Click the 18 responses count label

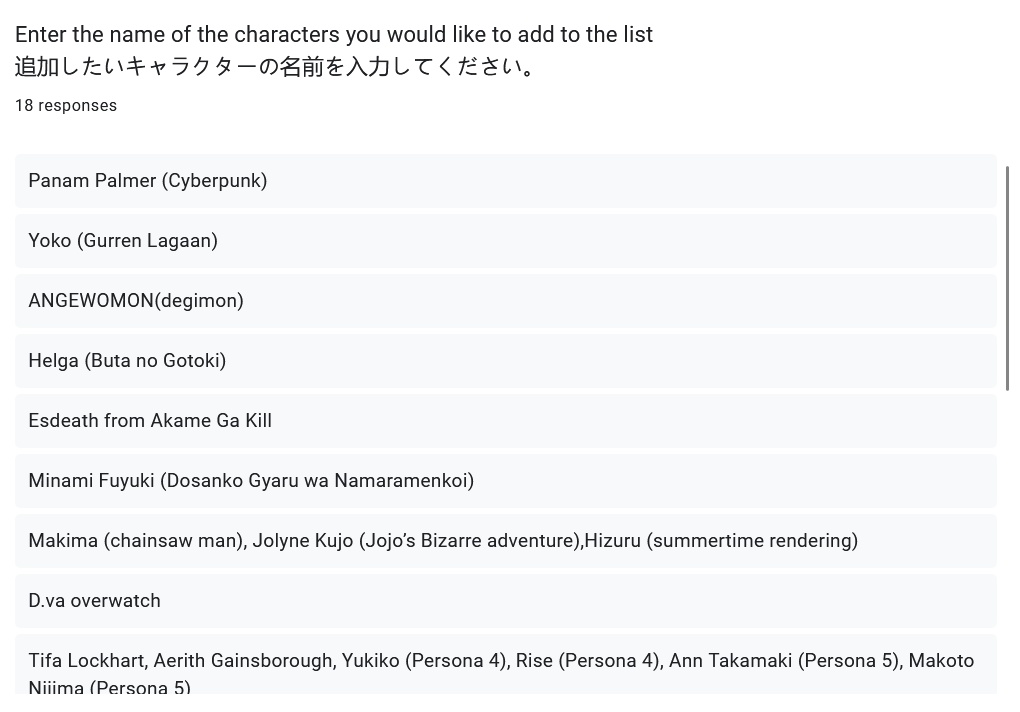[x=66, y=106]
